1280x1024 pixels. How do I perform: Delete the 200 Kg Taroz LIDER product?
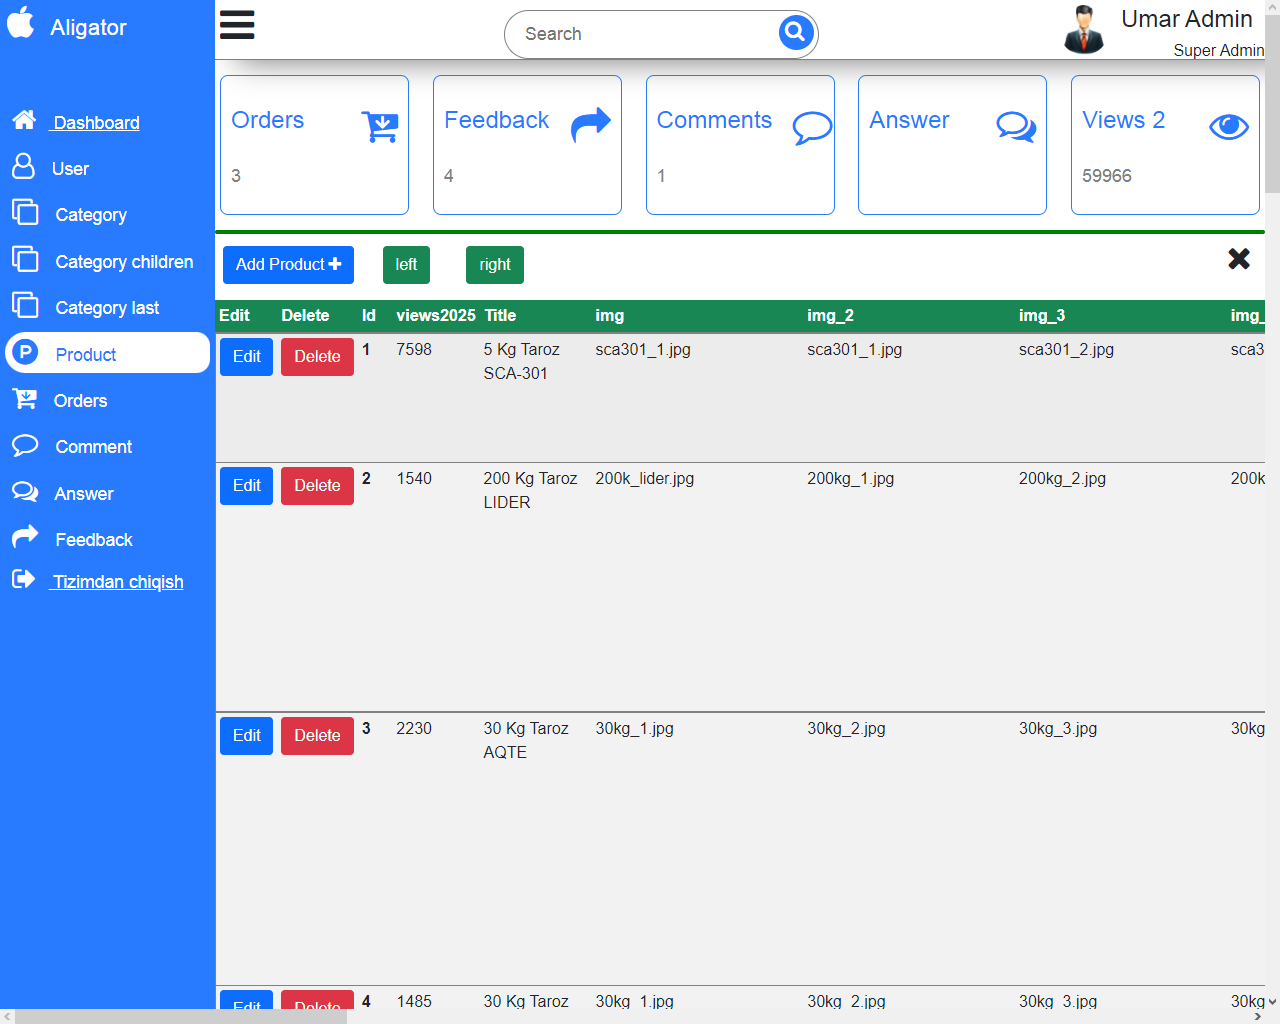pyautogui.click(x=317, y=486)
